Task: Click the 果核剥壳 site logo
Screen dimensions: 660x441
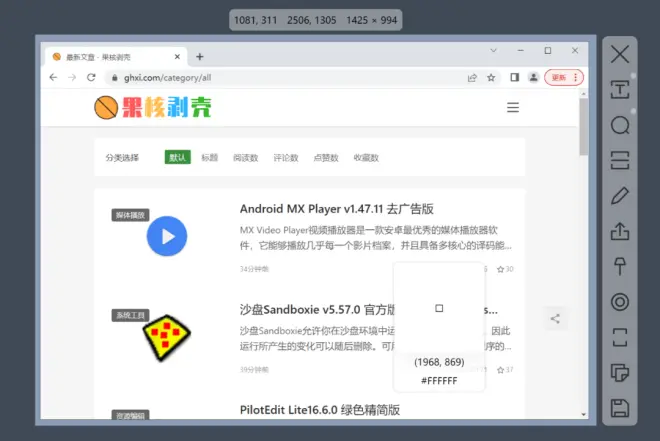Action: tap(153, 107)
